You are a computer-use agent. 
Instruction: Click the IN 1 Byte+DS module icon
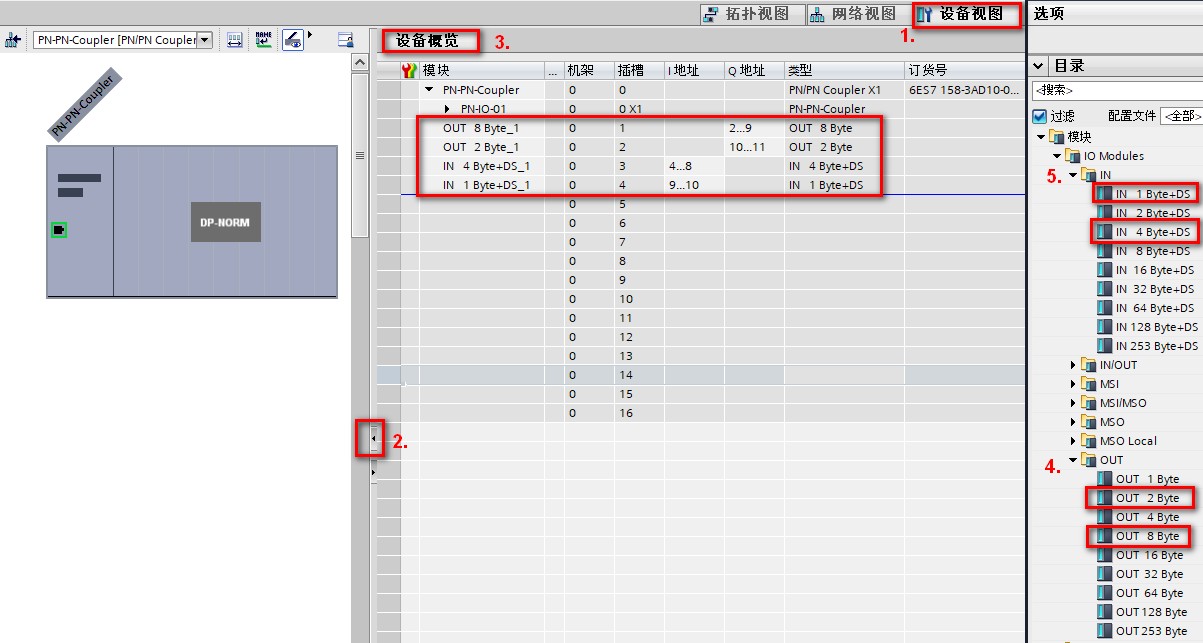click(1104, 194)
